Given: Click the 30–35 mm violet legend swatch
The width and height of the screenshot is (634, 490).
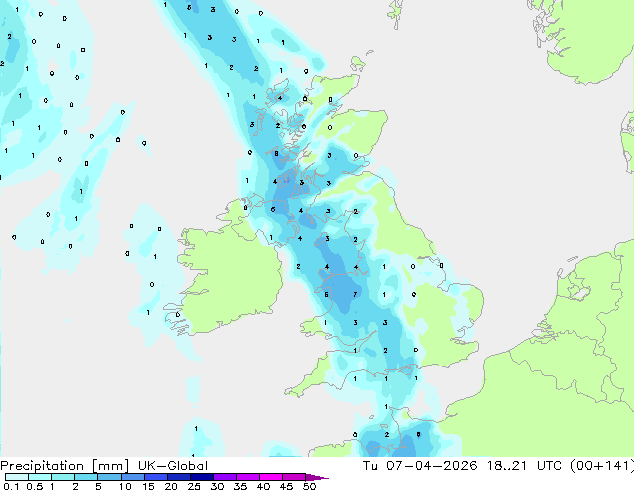Looking at the screenshot, I should point(225,477).
